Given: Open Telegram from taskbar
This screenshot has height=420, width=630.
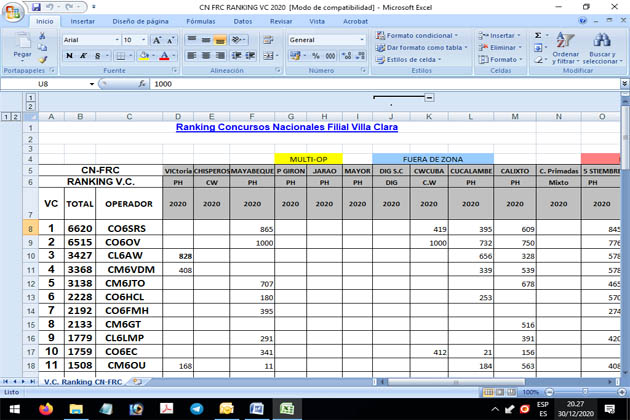Looking at the screenshot, I should pyautogui.click(x=196, y=409).
